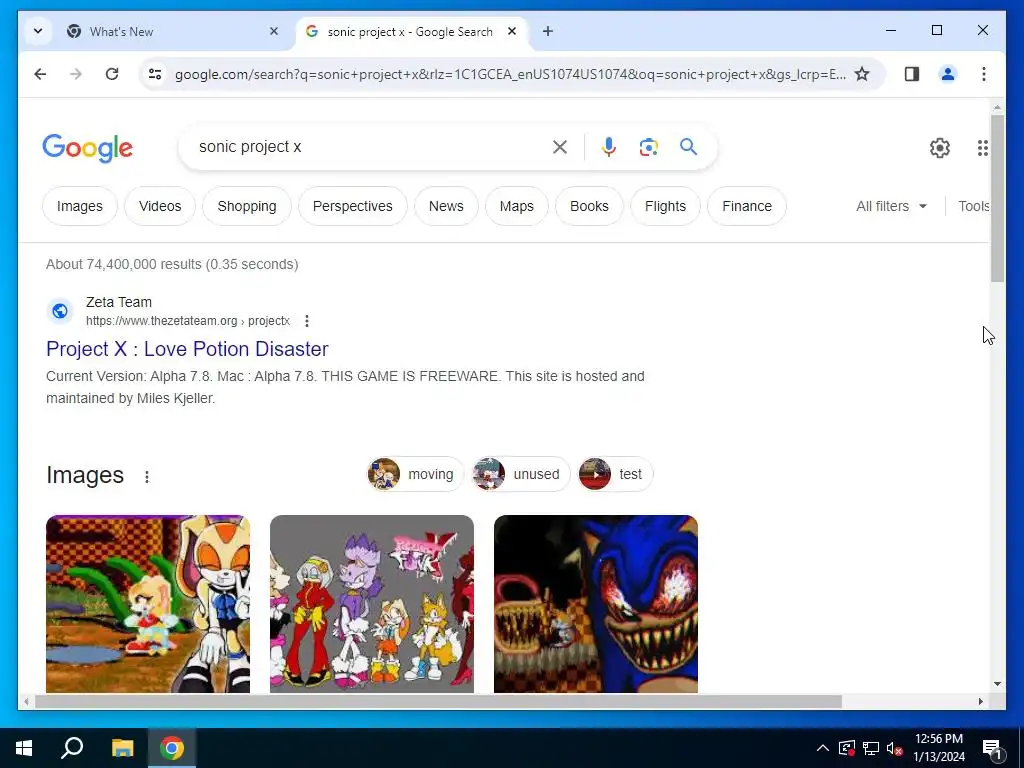Viewport: 1024px width, 768px height.
Task: Open the network tray icon
Action: tap(871, 748)
